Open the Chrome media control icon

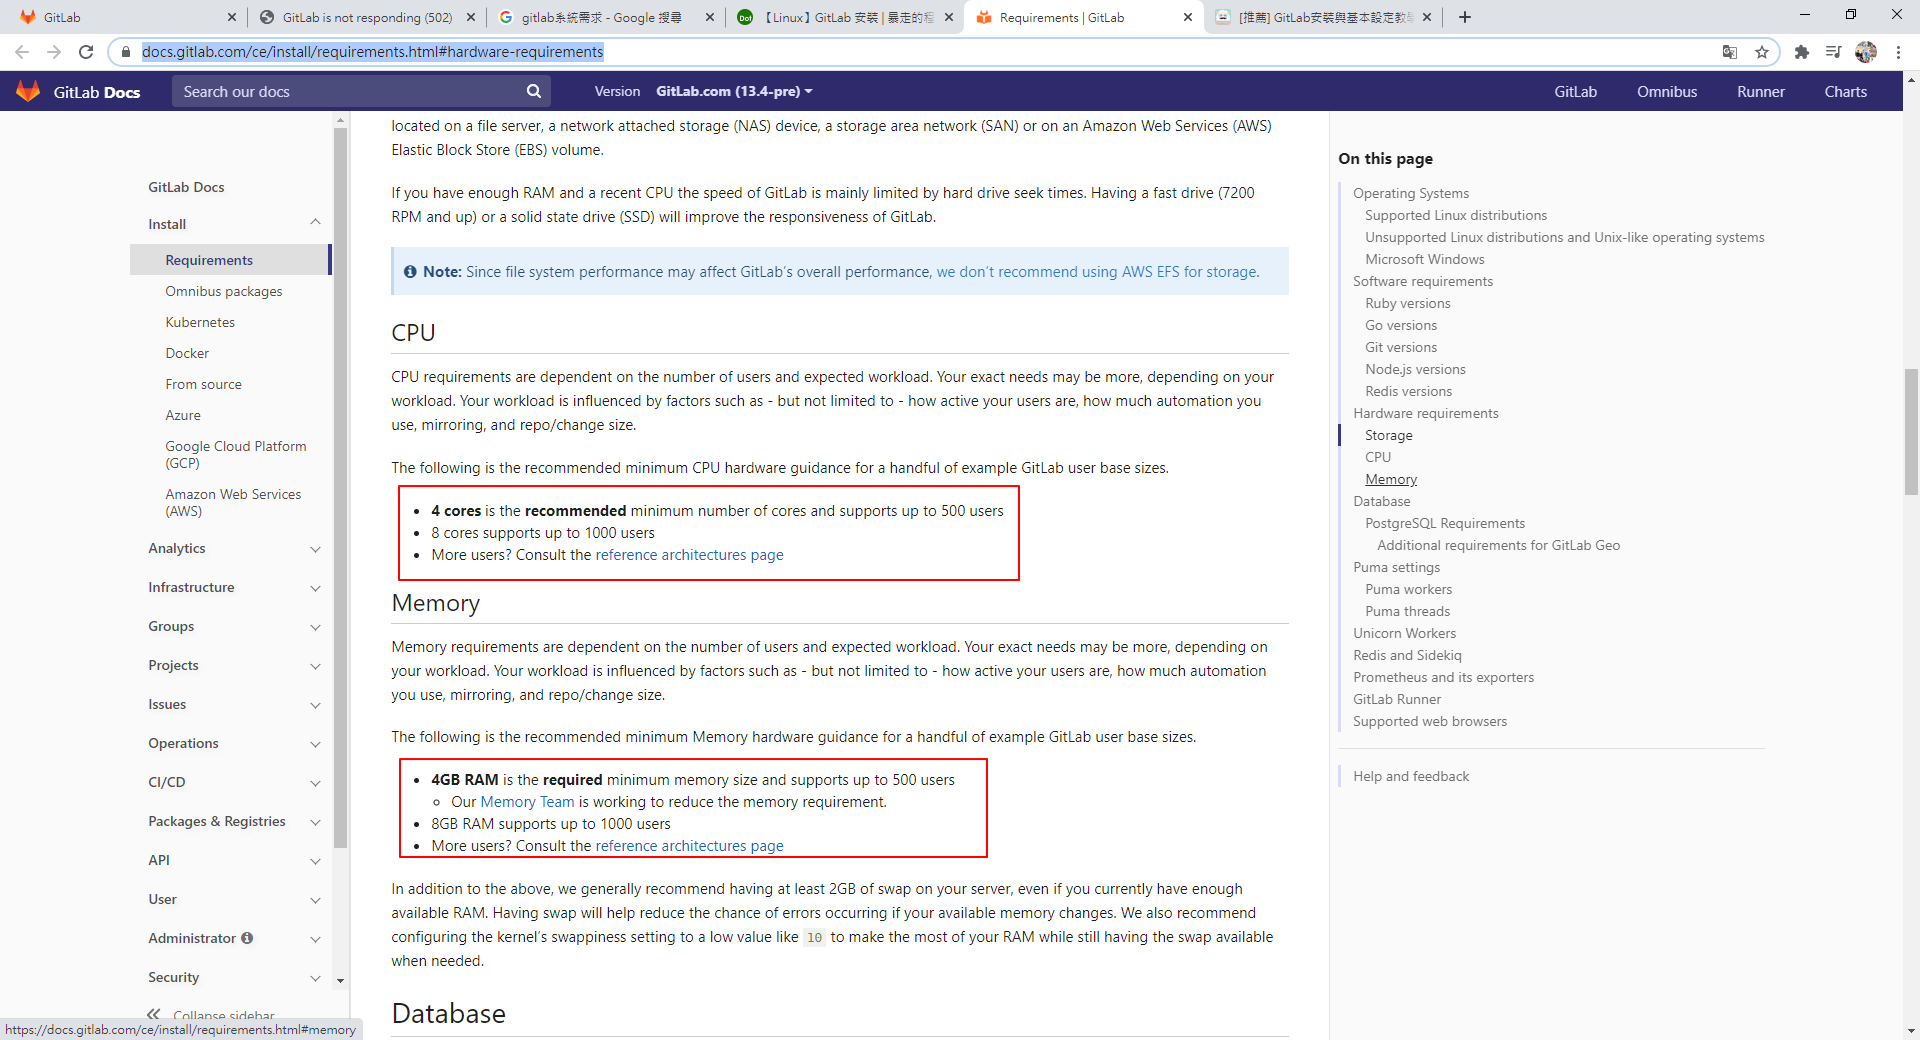(1833, 52)
